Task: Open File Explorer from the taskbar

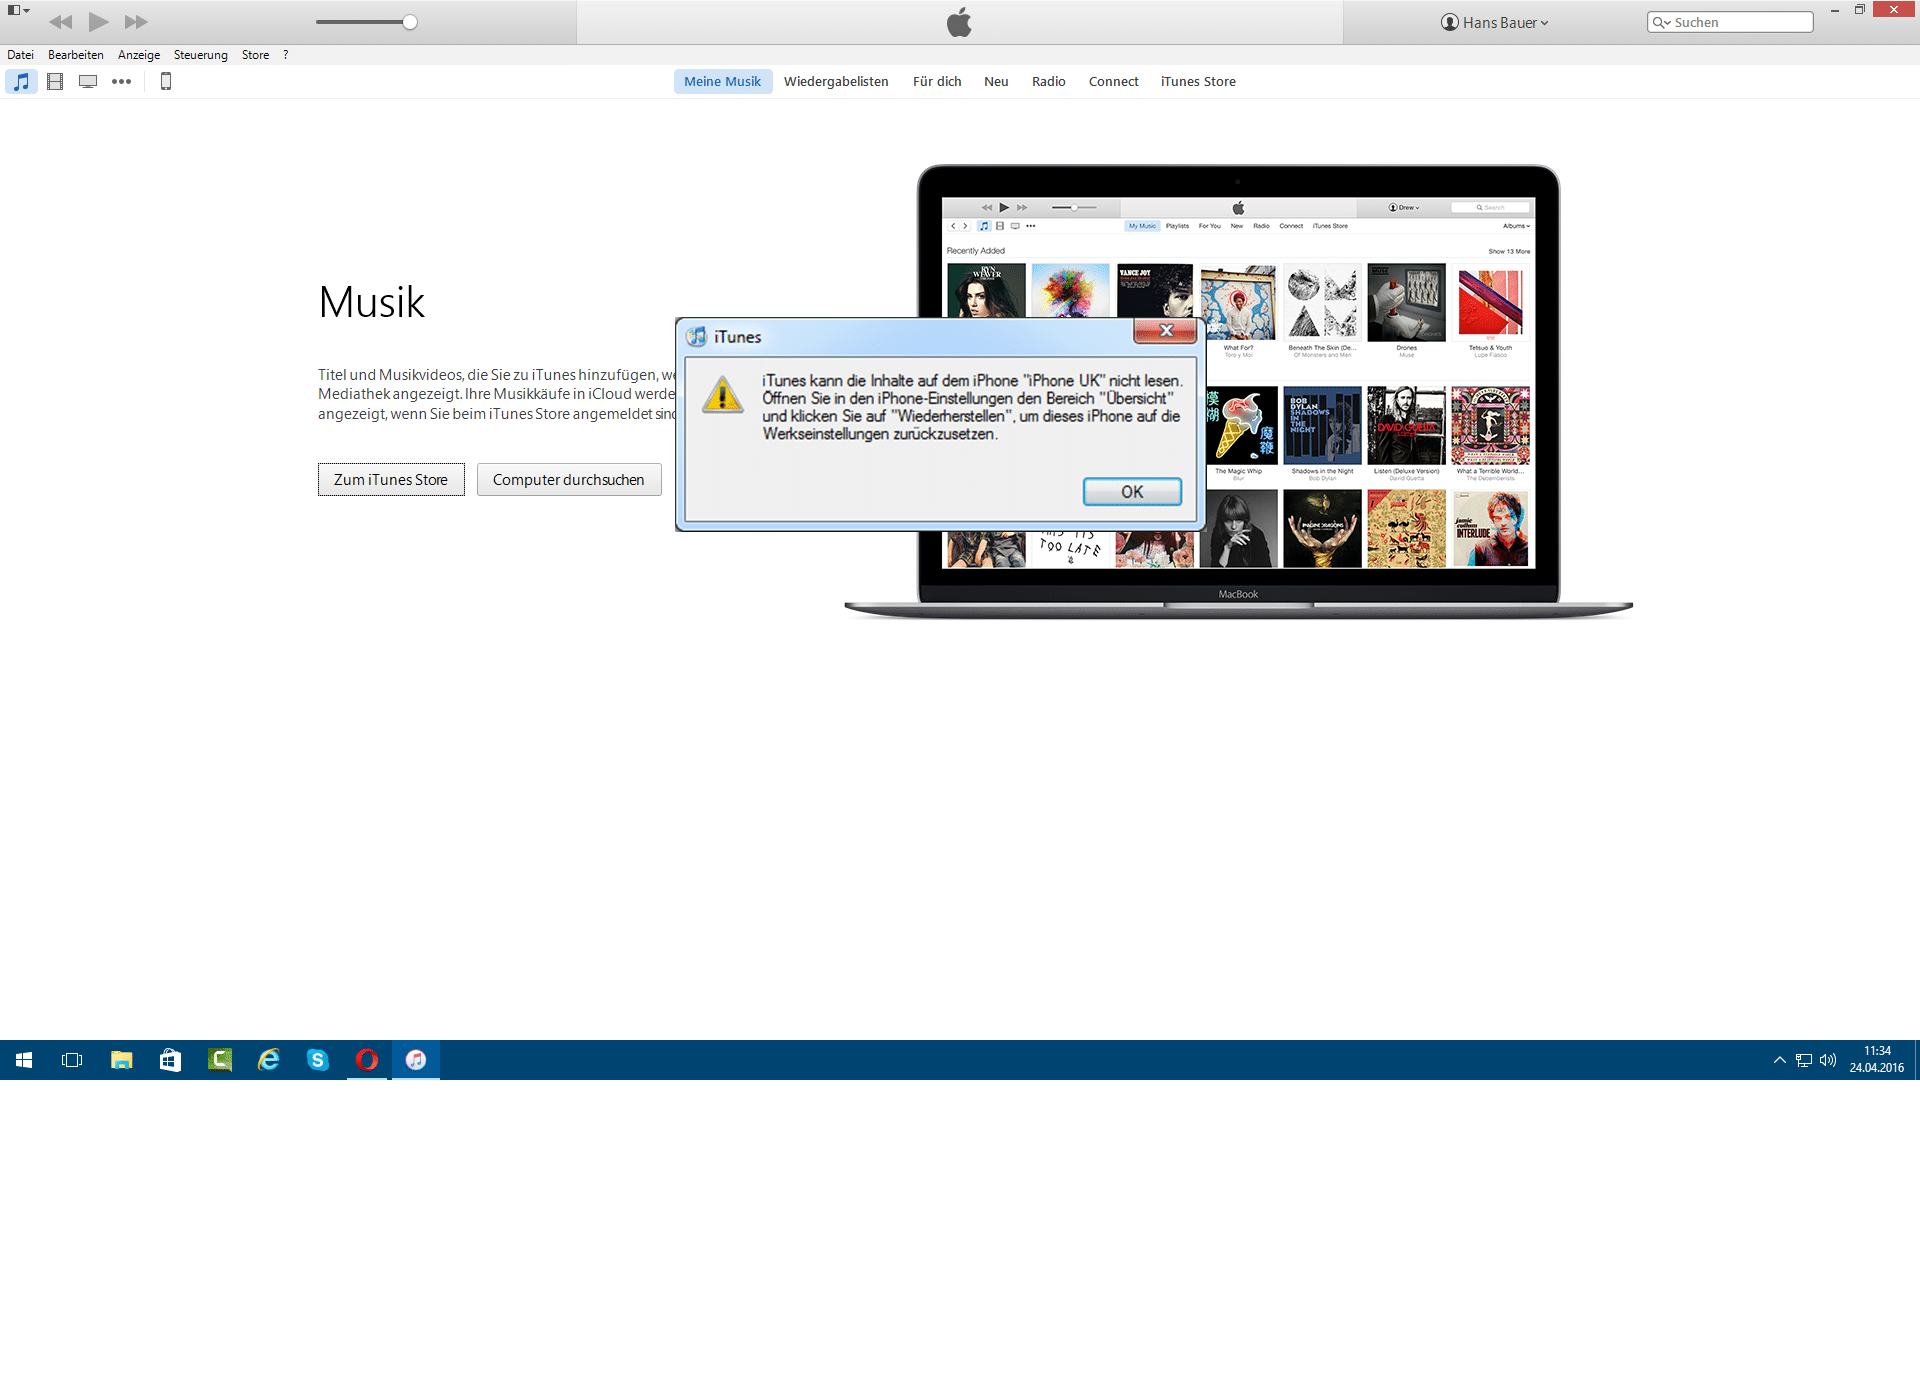Action: tap(121, 1060)
